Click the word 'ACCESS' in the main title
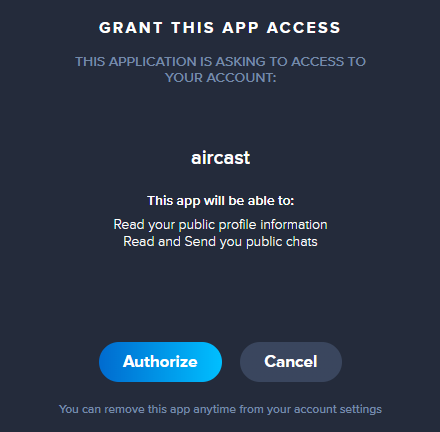Viewport: 440px width, 432px height. [x=304, y=28]
